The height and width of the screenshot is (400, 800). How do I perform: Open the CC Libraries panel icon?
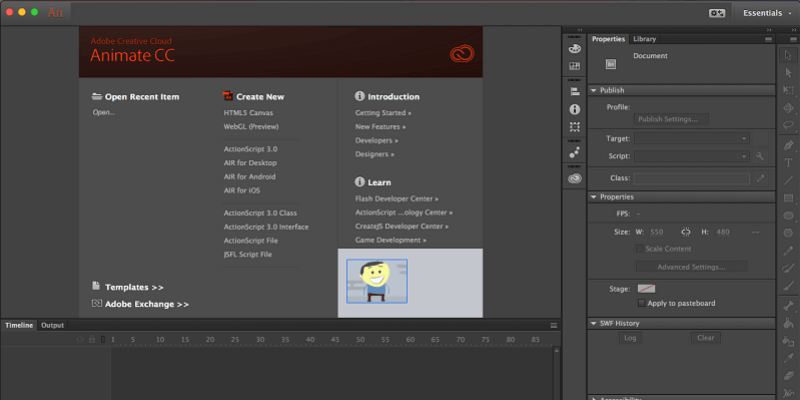pyautogui.click(x=574, y=178)
